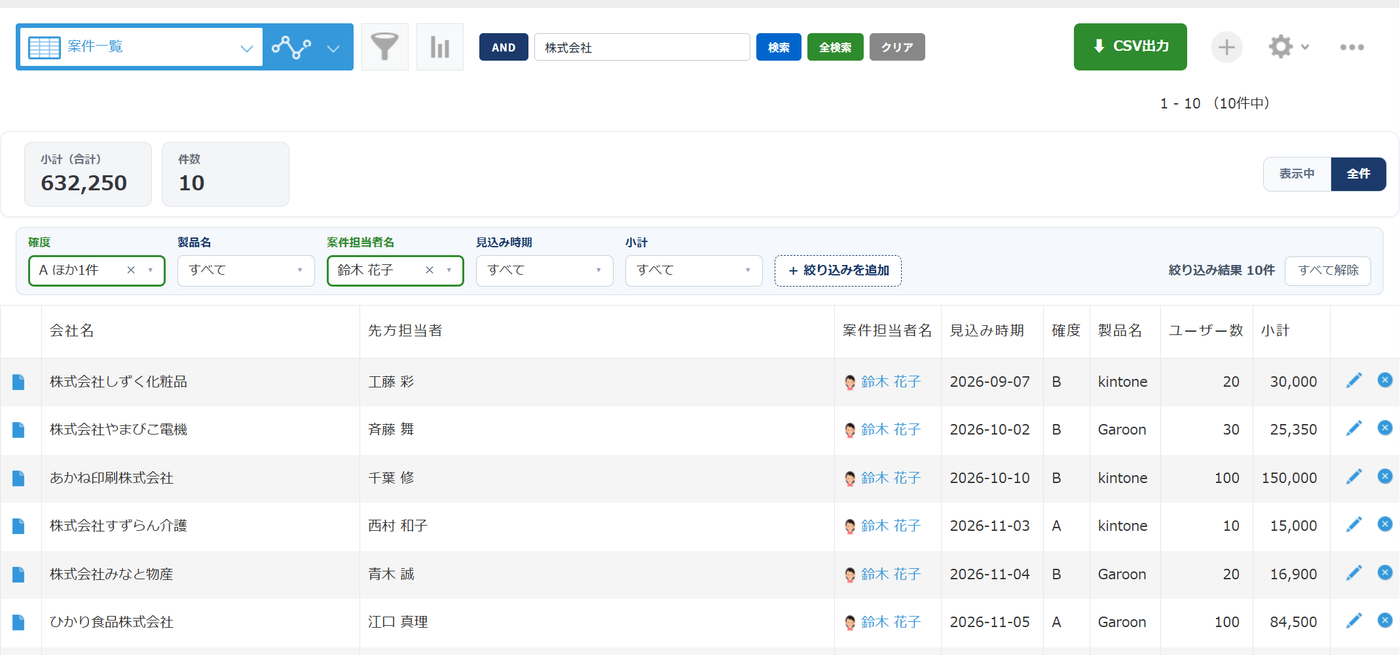Open record details for ひかり食品株式会社
This screenshot has width=1400, height=655.
tap(18, 622)
